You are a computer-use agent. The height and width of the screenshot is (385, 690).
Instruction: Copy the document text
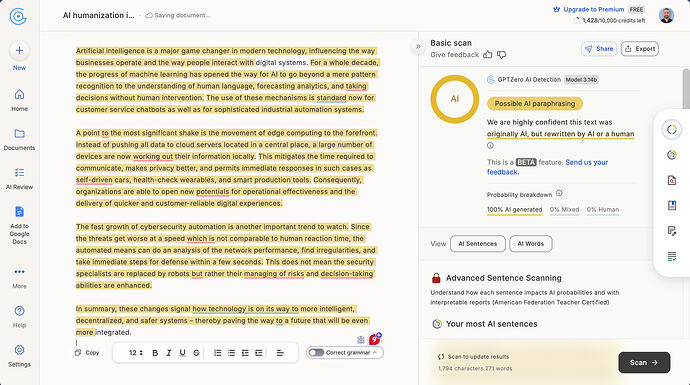point(87,353)
